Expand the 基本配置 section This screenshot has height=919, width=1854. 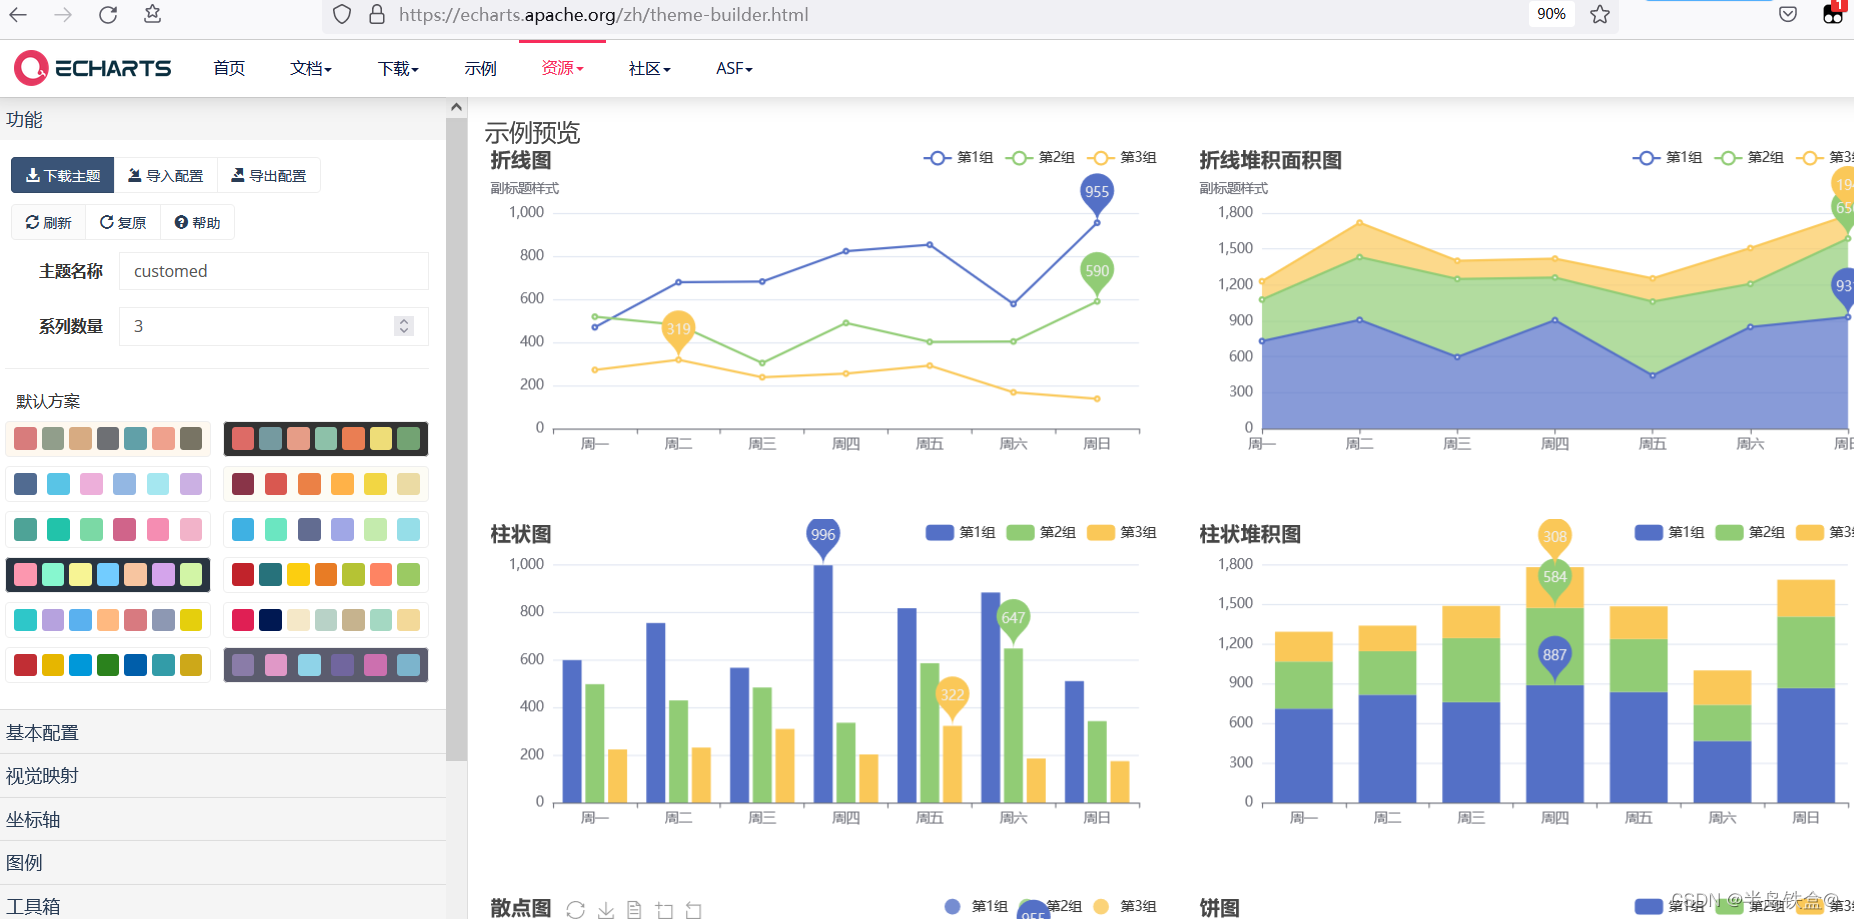[223, 732]
